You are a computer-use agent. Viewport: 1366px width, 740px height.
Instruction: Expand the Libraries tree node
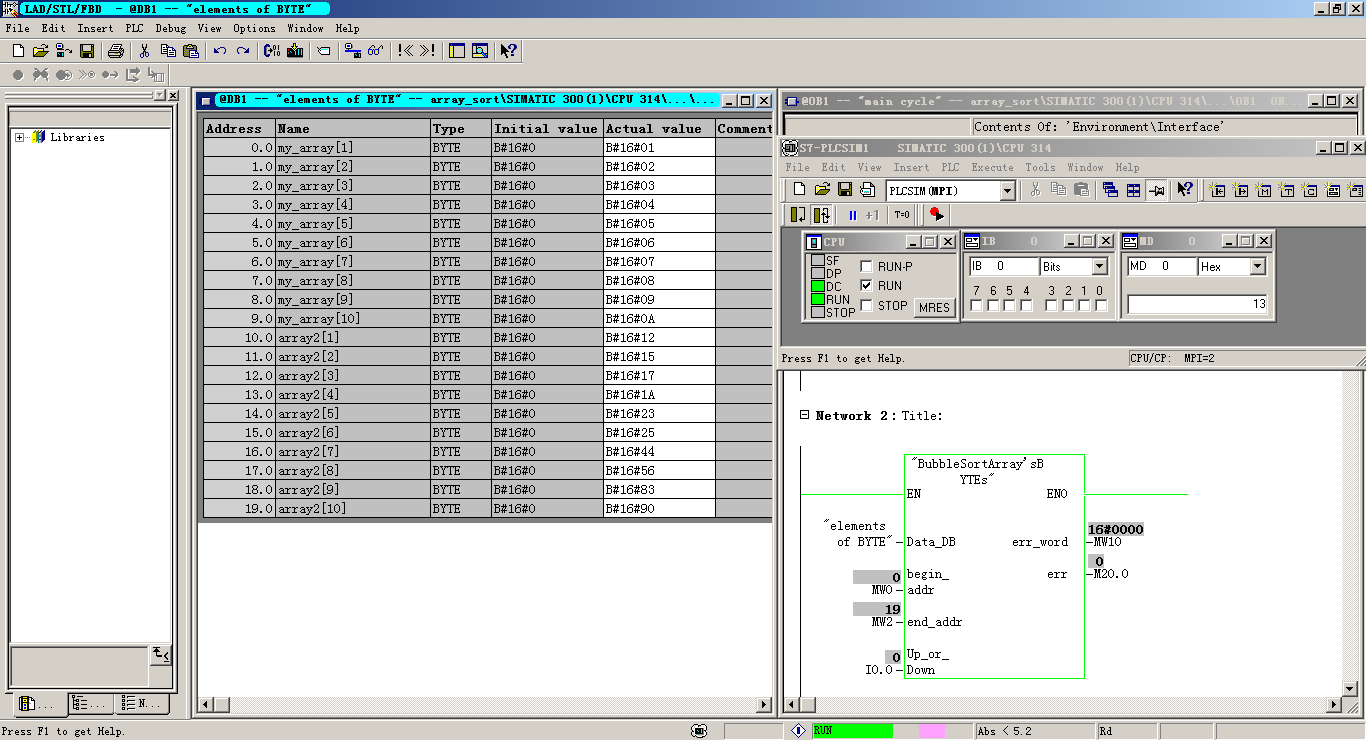coord(19,137)
